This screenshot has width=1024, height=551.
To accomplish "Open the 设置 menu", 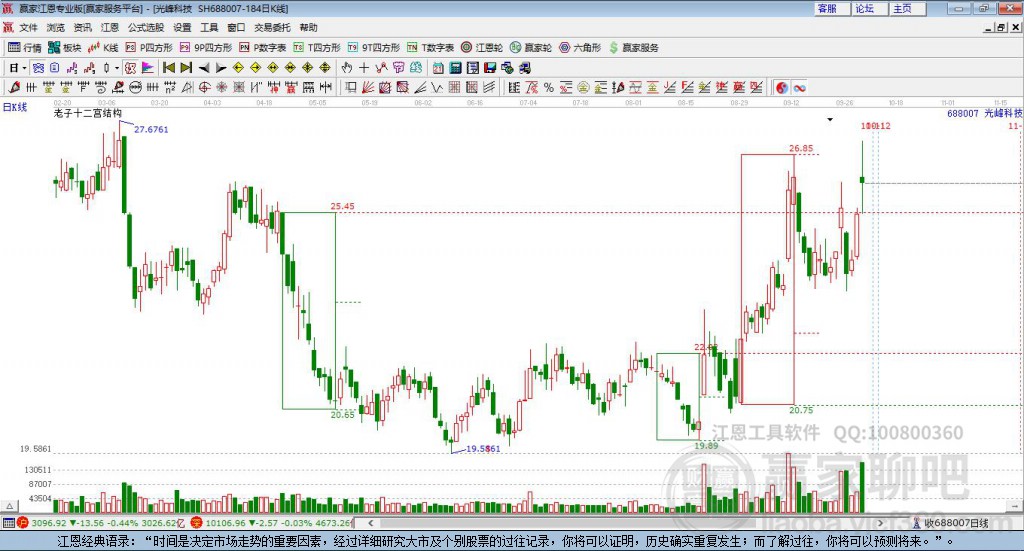I will coord(182,27).
